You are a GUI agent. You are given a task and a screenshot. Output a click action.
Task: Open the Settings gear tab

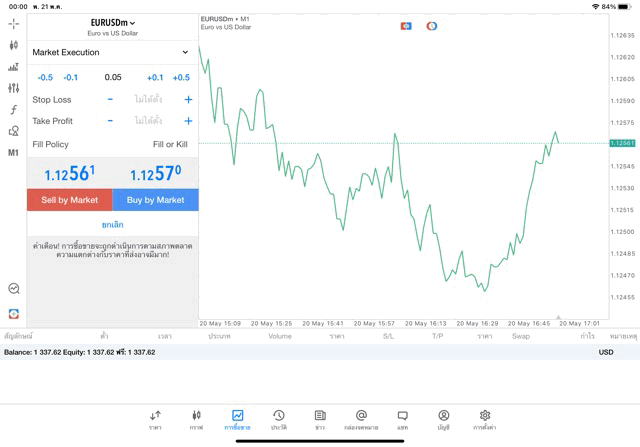[x=485, y=419]
